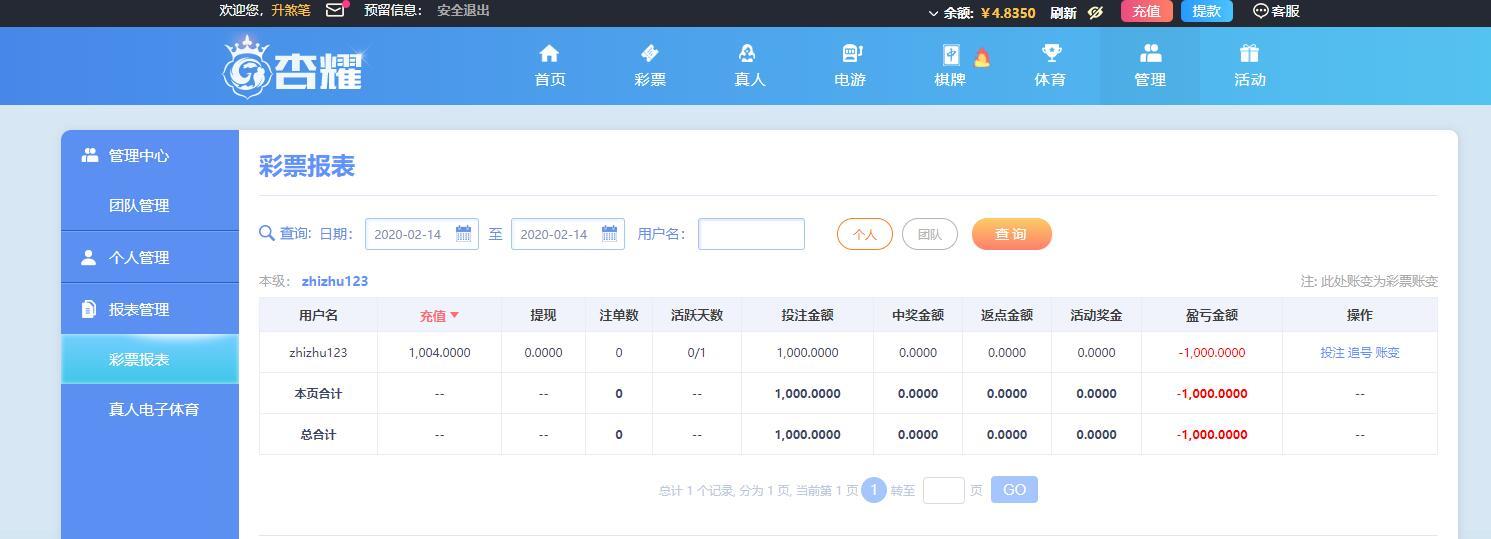Select the 团队 team filter
1491x539 pixels.
coord(930,234)
